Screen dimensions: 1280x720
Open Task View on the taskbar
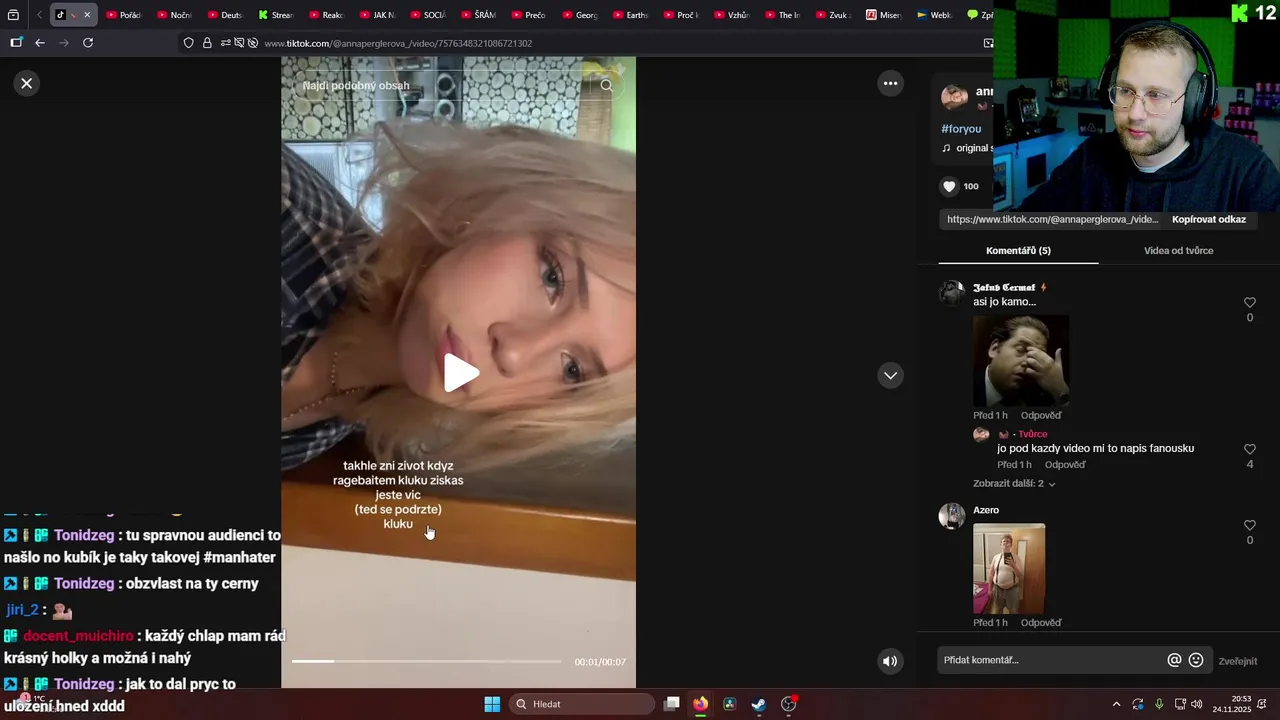[672, 704]
